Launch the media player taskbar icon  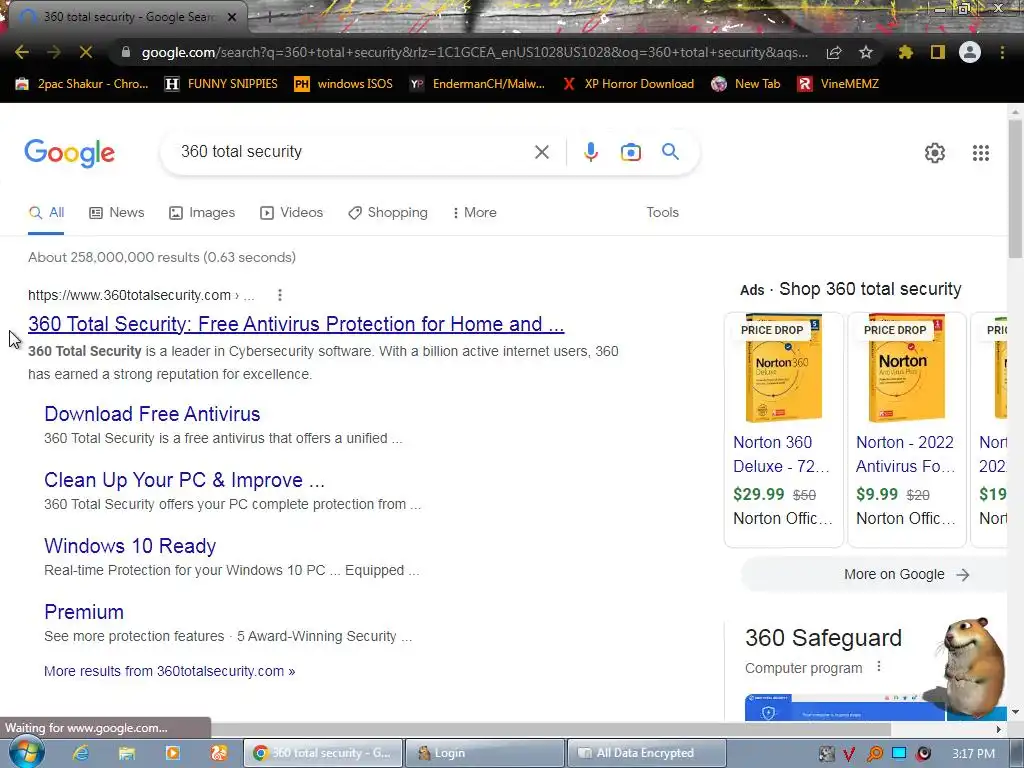pyautogui.click(x=172, y=753)
